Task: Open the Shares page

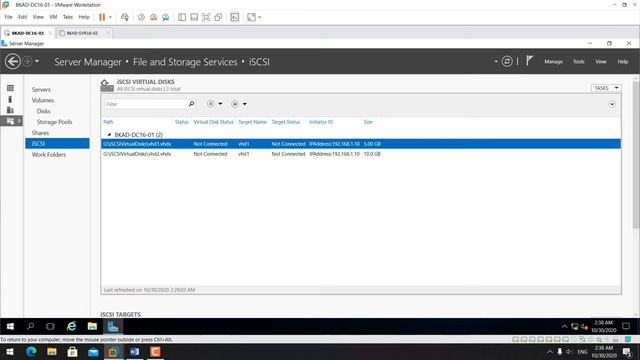Action: click(x=40, y=133)
